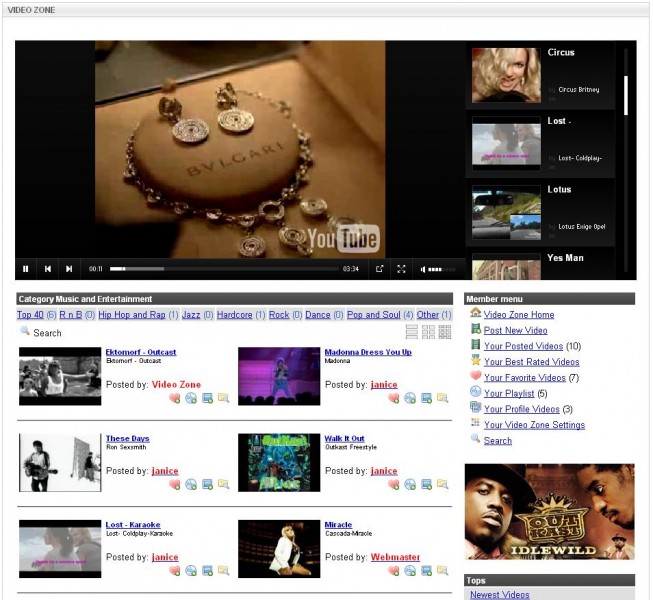The height and width of the screenshot is (600, 653).
Task: Play the Lost thumbnail in playlist
Action: point(506,144)
